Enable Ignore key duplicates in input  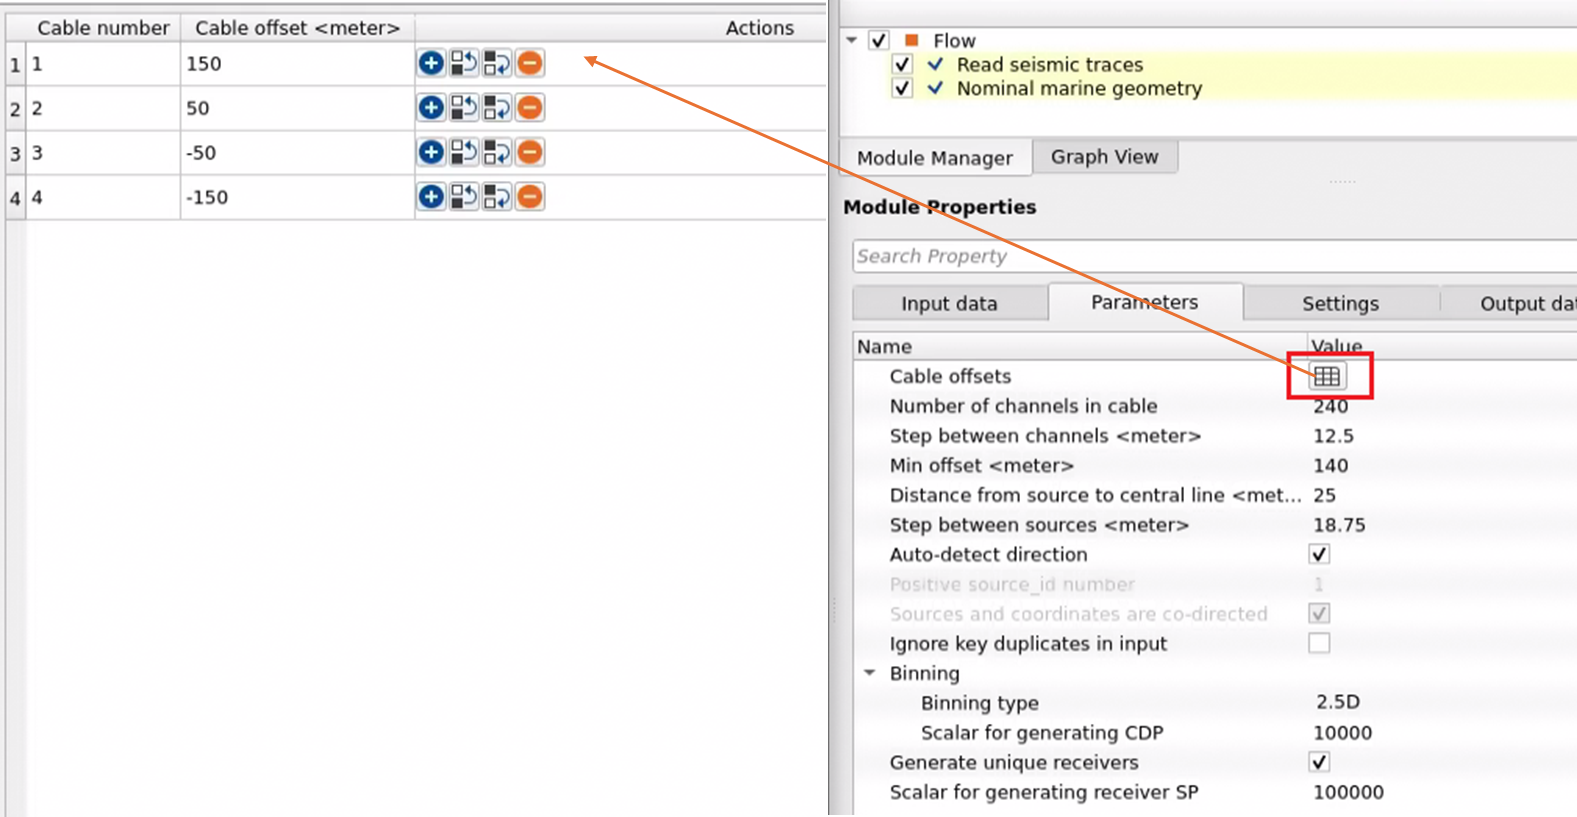point(1319,644)
